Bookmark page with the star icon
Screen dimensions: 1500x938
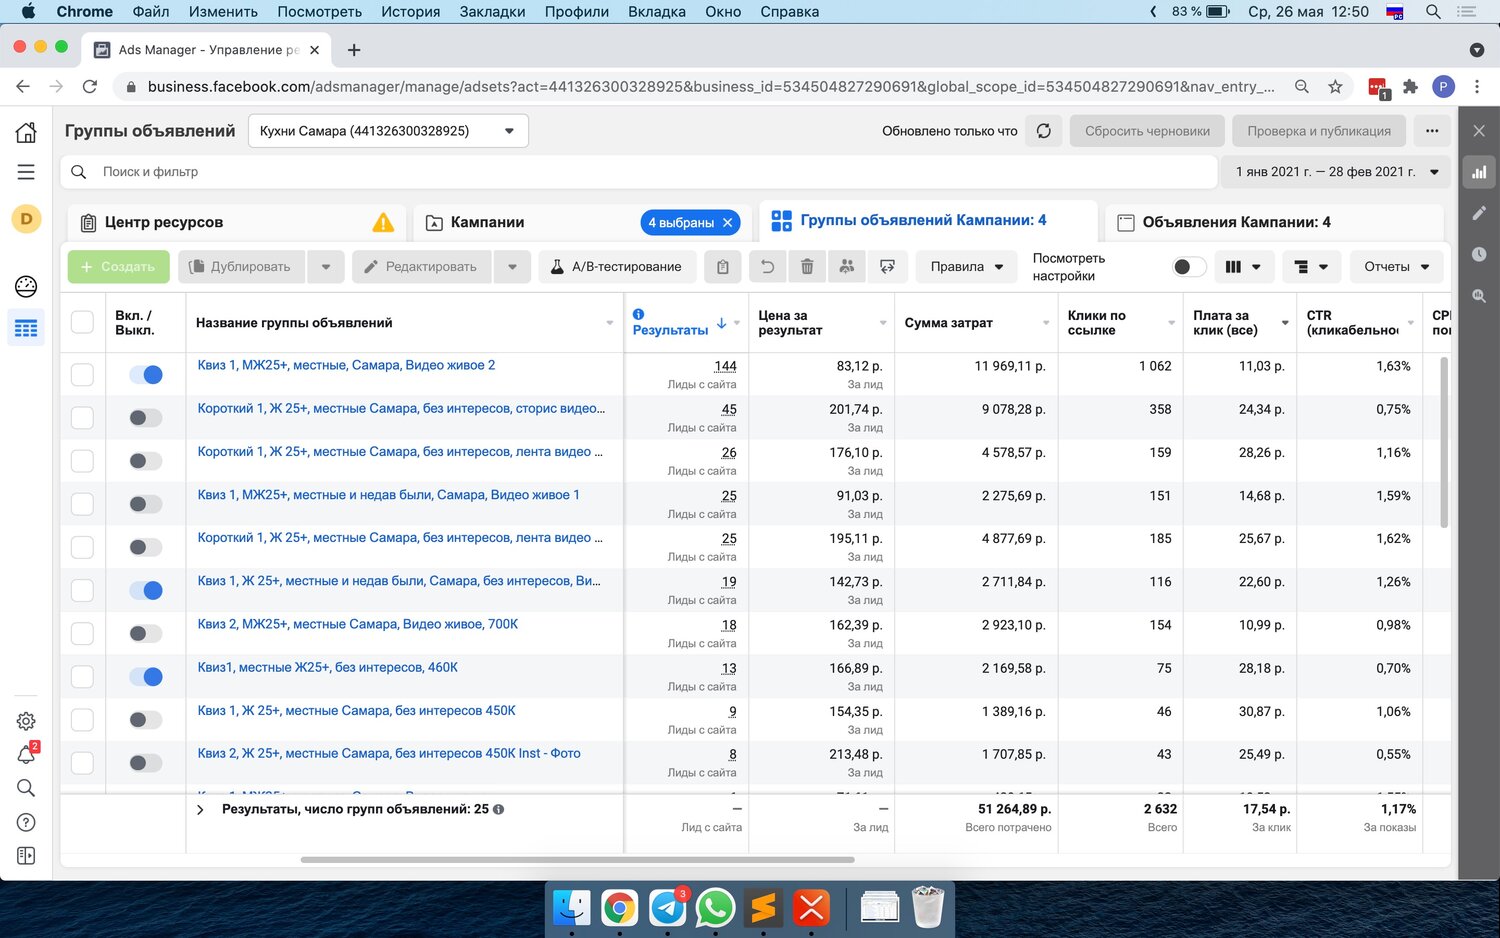click(1335, 87)
